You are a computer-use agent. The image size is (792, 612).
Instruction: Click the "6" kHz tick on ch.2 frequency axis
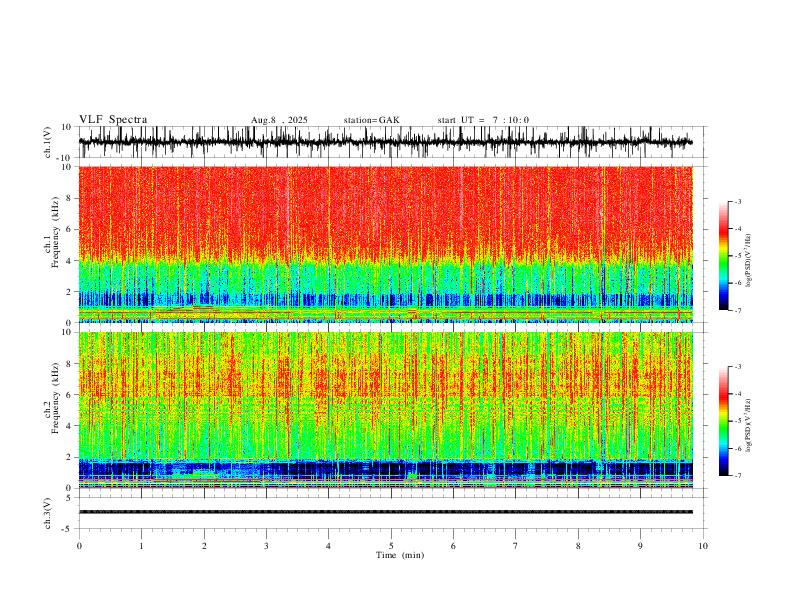tap(70, 394)
